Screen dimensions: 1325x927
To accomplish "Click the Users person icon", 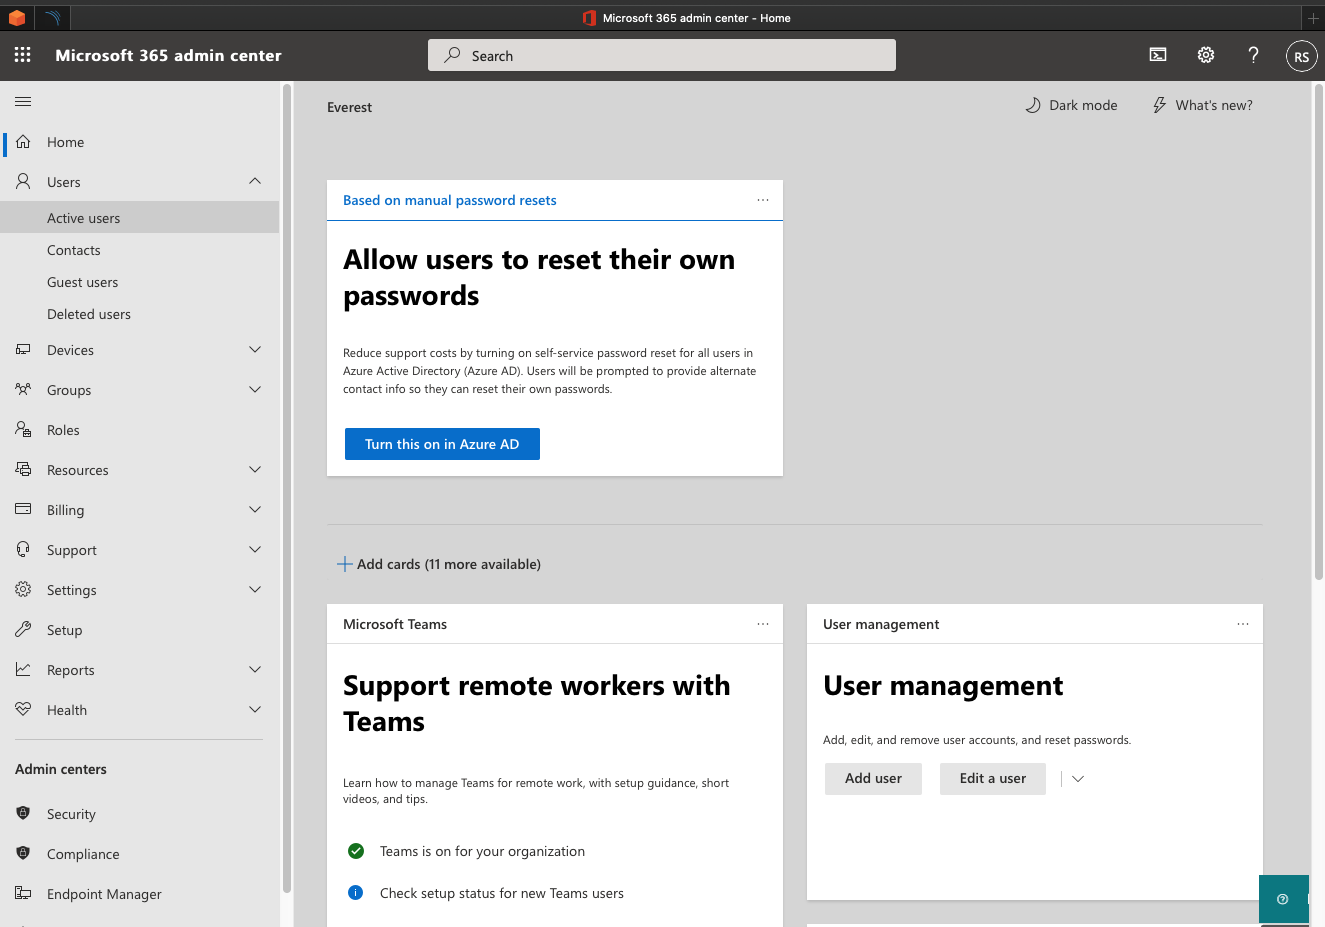I will click(x=23, y=181).
